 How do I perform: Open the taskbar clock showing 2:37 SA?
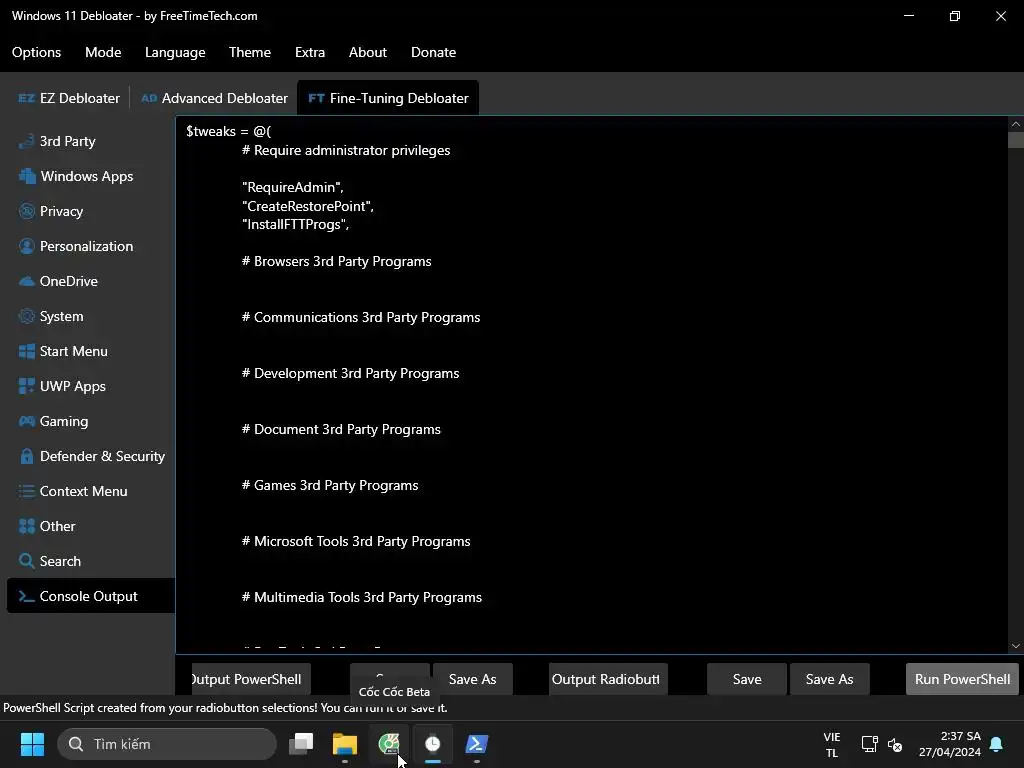(x=950, y=744)
